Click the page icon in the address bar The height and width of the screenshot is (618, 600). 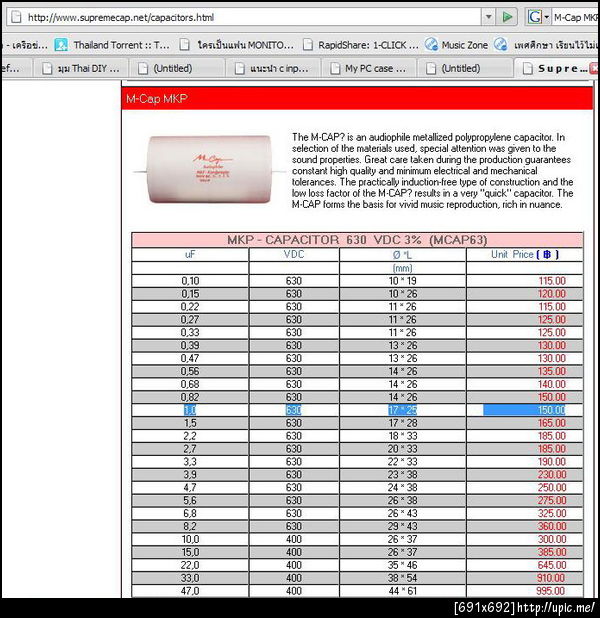tap(16, 17)
